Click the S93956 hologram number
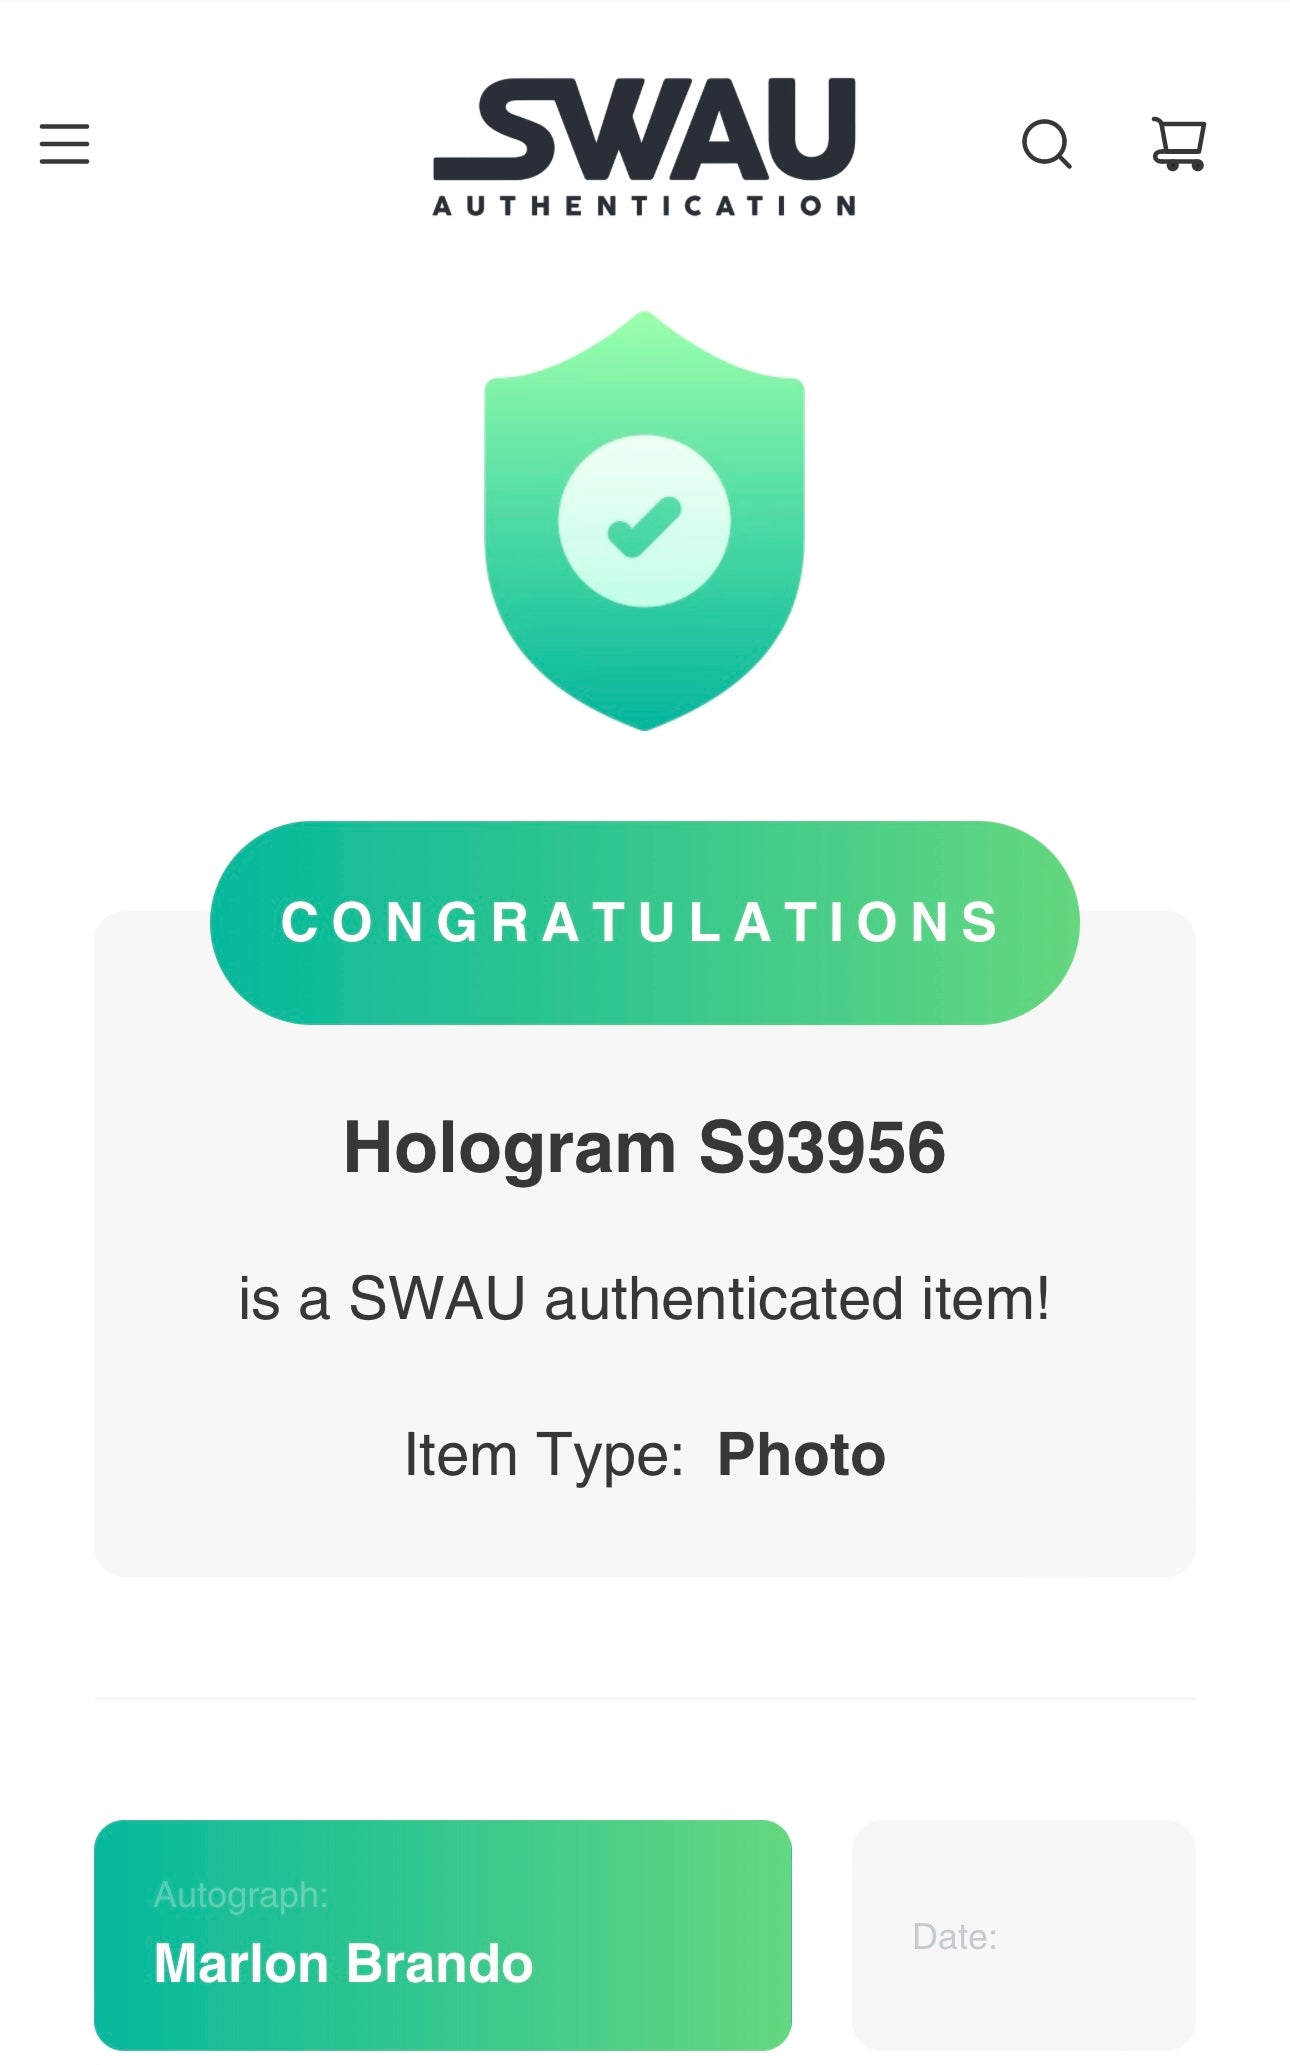Viewport: 1290px width, 2065px height. point(822,1147)
